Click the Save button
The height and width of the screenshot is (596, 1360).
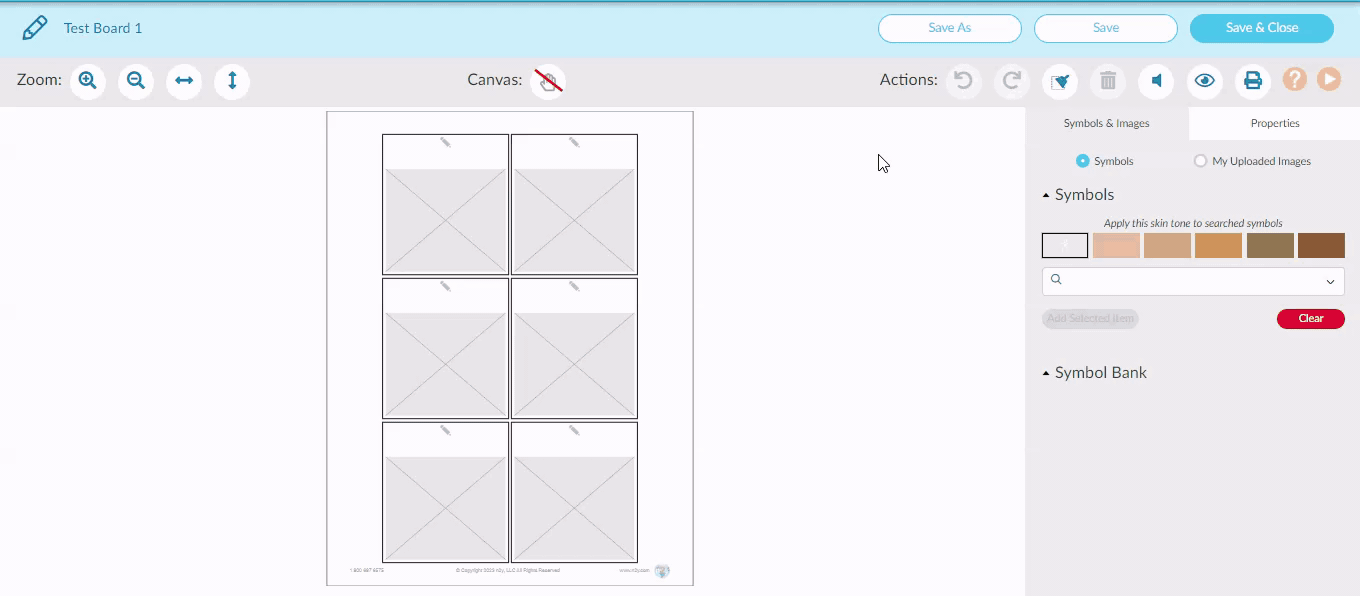[1106, 28]
